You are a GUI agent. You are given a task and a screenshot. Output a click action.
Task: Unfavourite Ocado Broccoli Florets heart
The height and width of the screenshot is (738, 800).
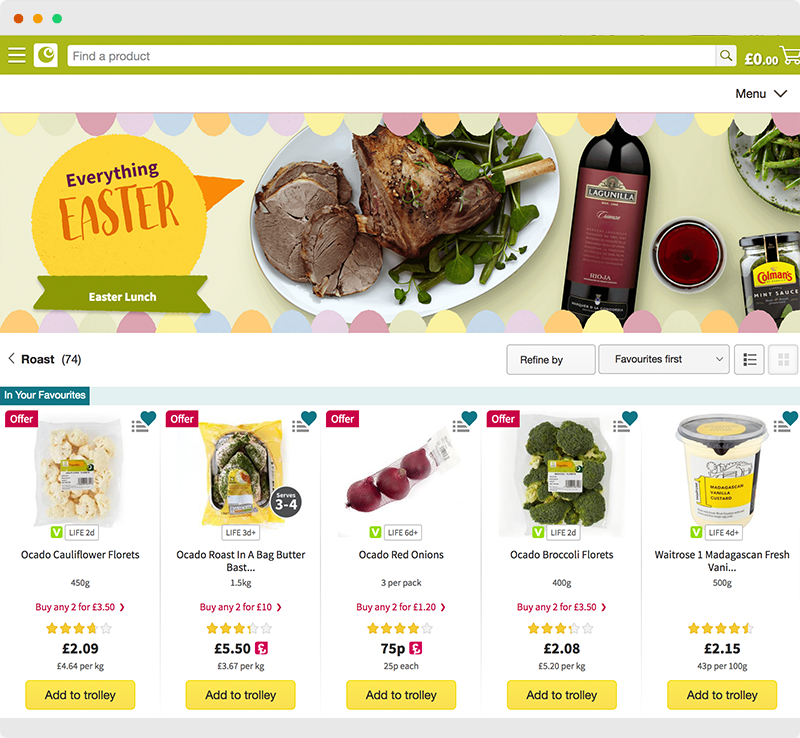[630, 417]
